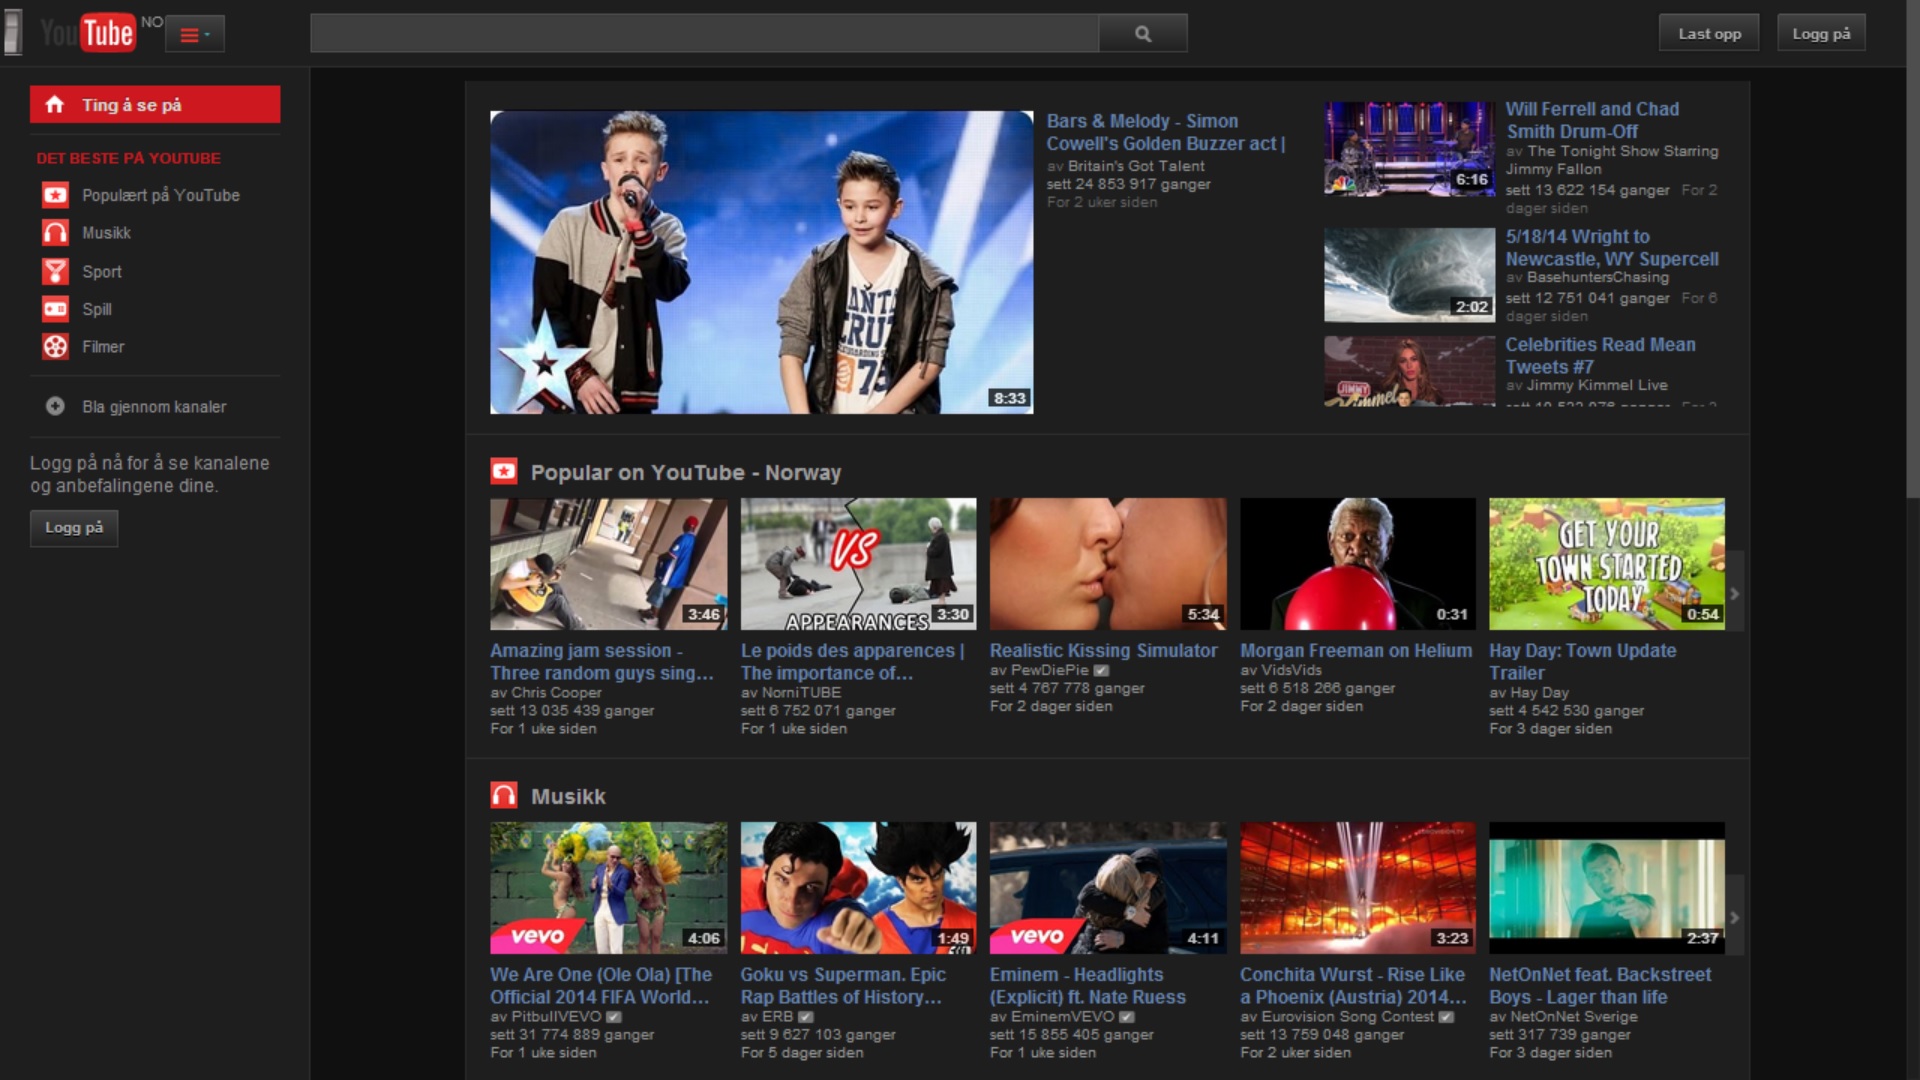Viewport: 1920px width, 1080px height.
Task: Open 5/18/14 Wright to Newcastle title
Action: 1612,248
